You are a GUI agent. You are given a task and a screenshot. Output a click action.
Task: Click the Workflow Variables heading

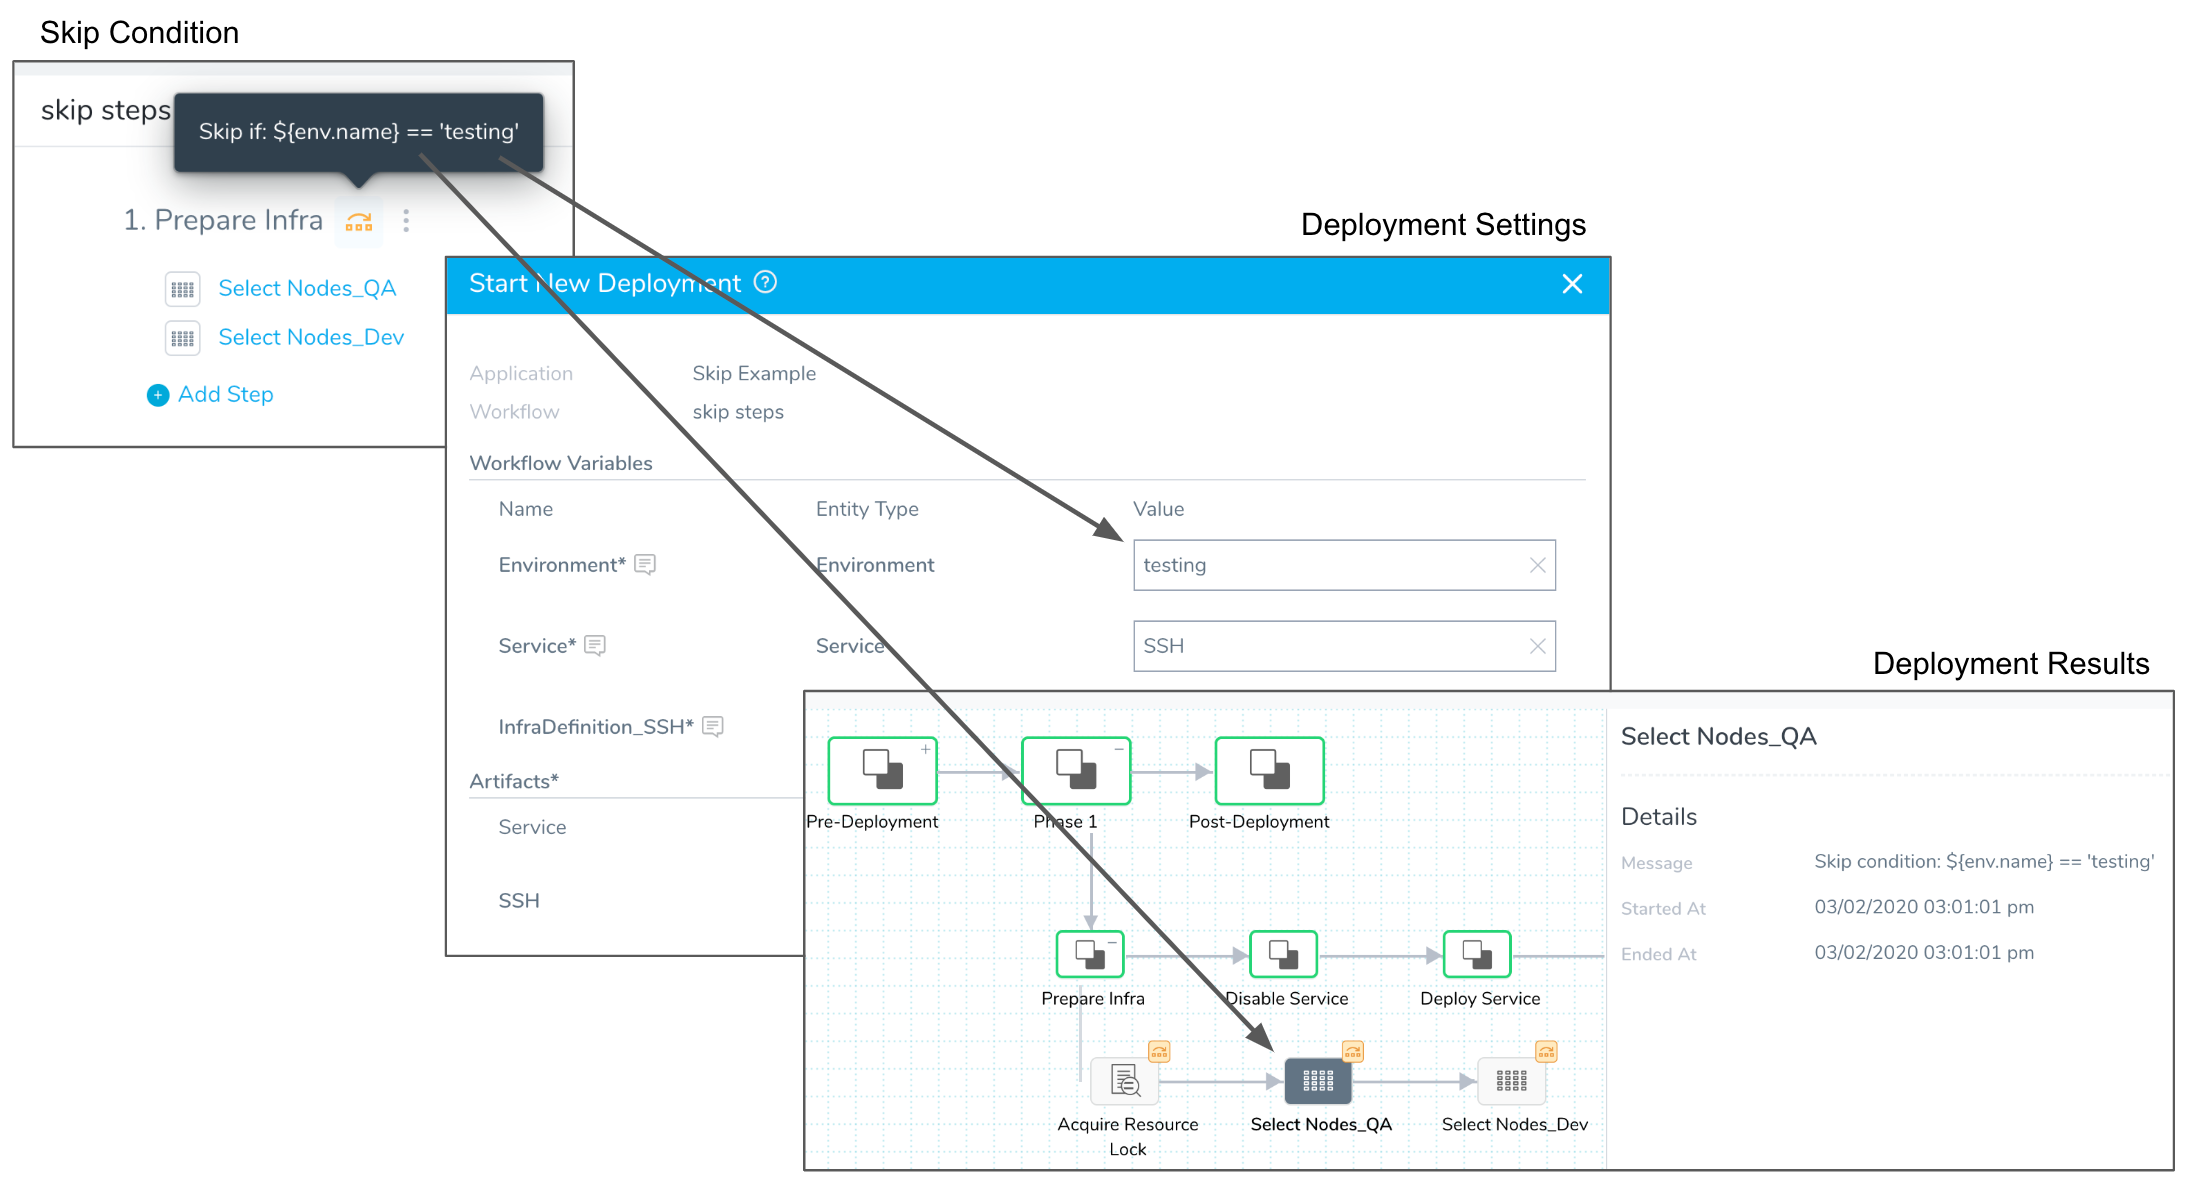(x=561, y=463)
